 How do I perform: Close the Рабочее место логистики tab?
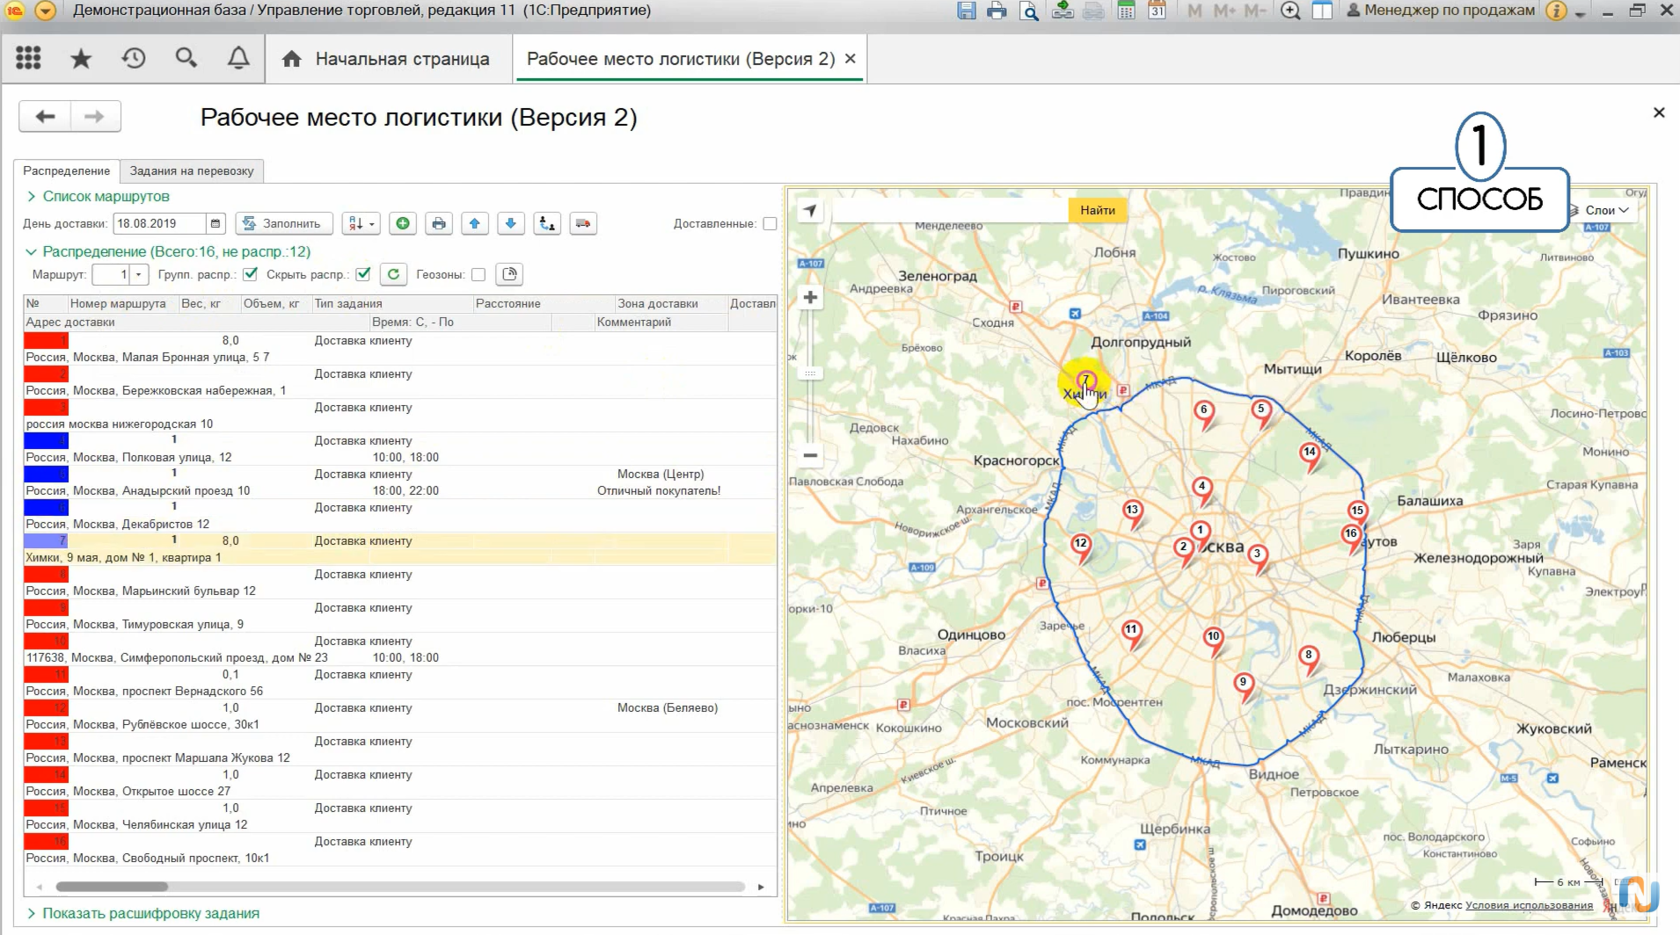850,59
